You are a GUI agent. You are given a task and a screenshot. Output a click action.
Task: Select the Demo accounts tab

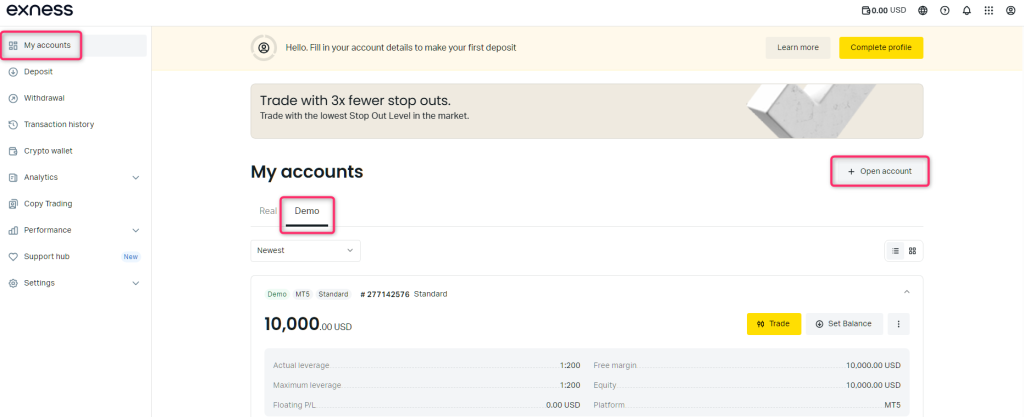307,211
